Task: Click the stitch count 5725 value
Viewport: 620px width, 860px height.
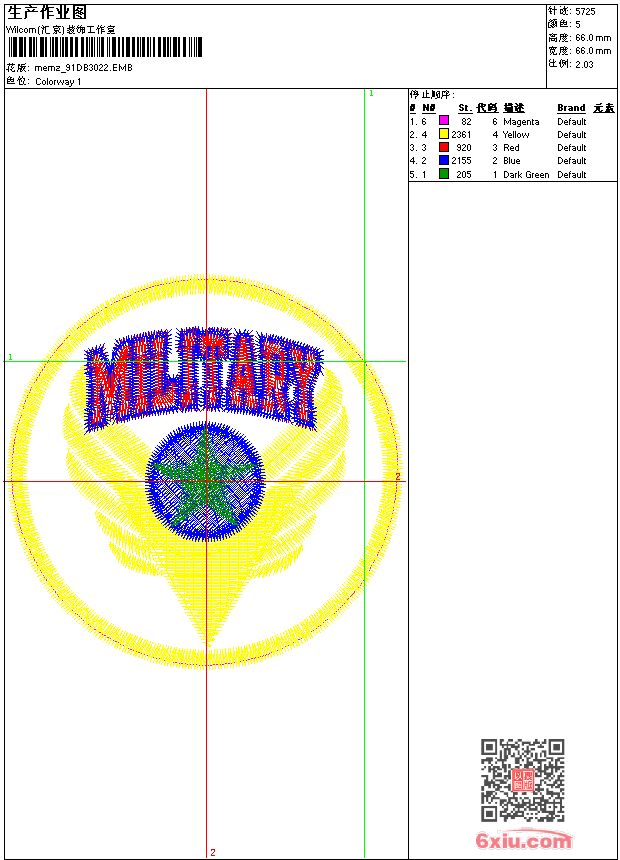Action: click(585, 12)
